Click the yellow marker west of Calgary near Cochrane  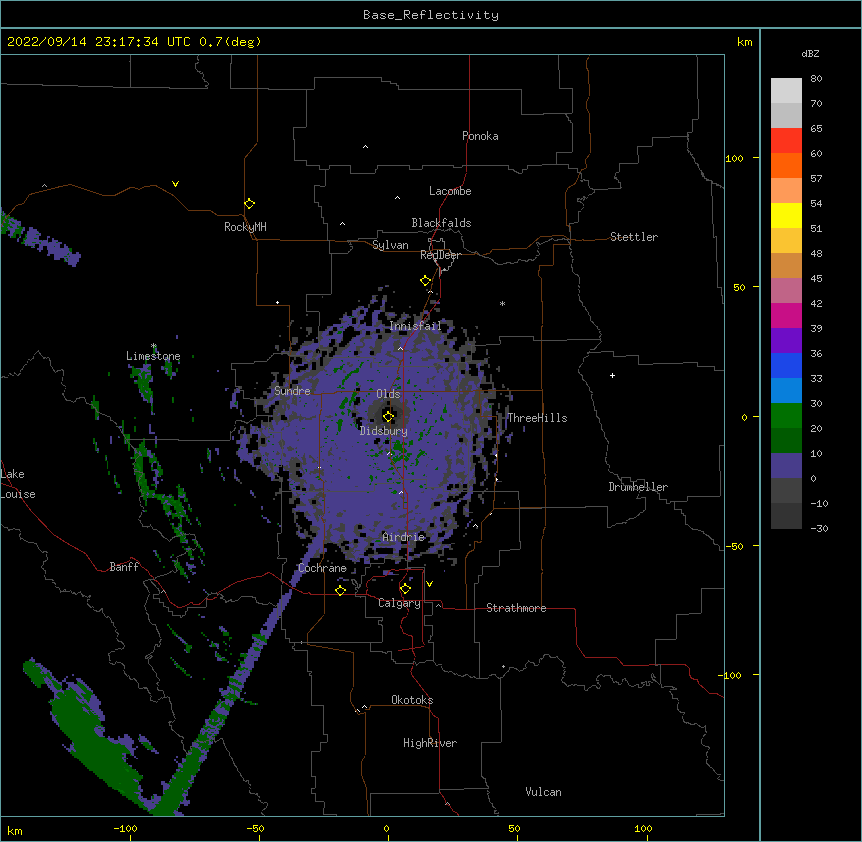pyautogui.click(x=340, y=590)
